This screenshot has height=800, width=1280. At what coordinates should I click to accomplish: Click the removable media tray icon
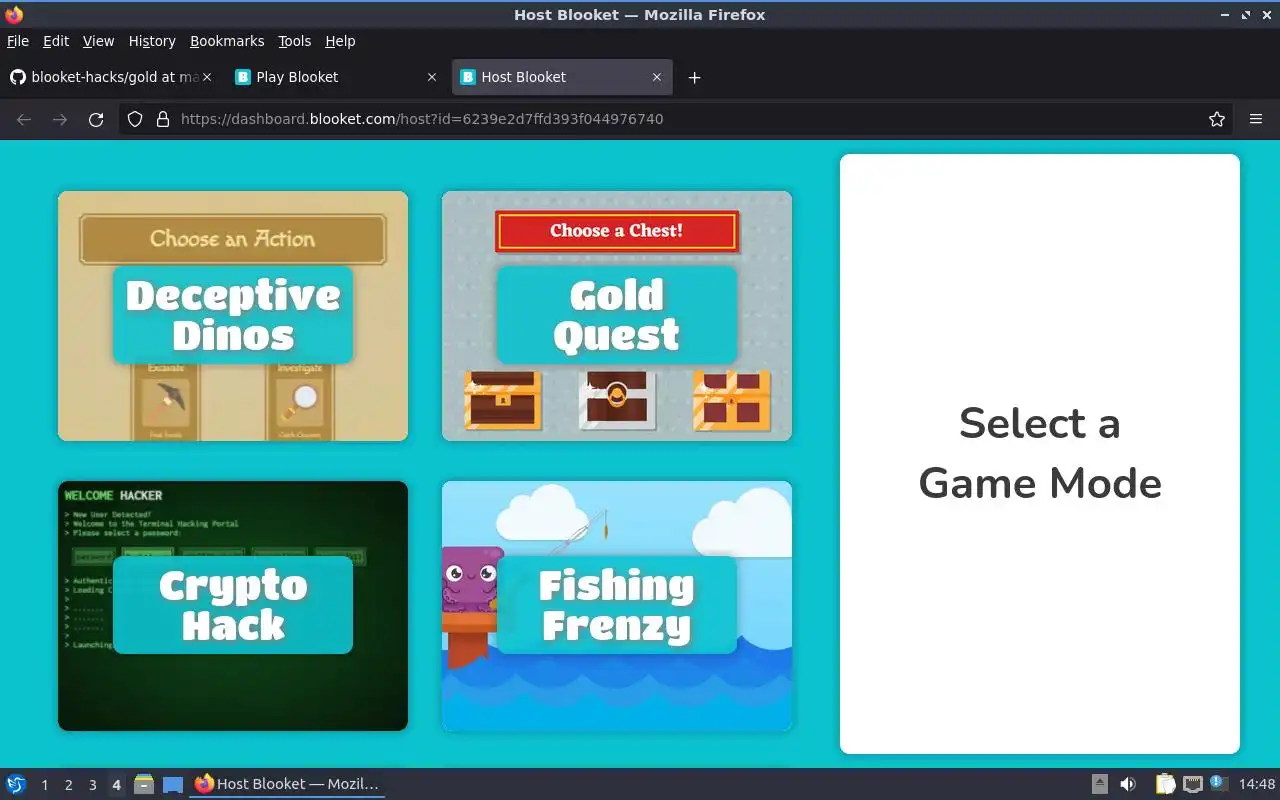tap(1099, 784)
